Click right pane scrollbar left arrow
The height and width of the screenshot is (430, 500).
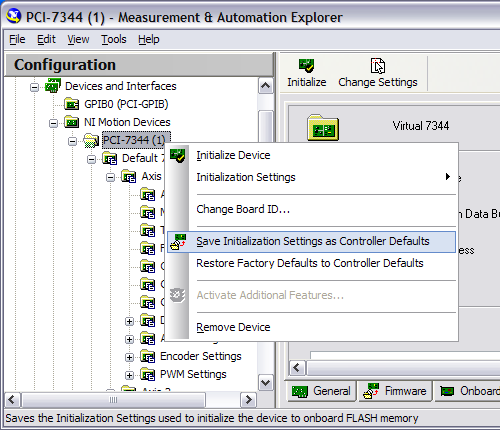point(297,368)
